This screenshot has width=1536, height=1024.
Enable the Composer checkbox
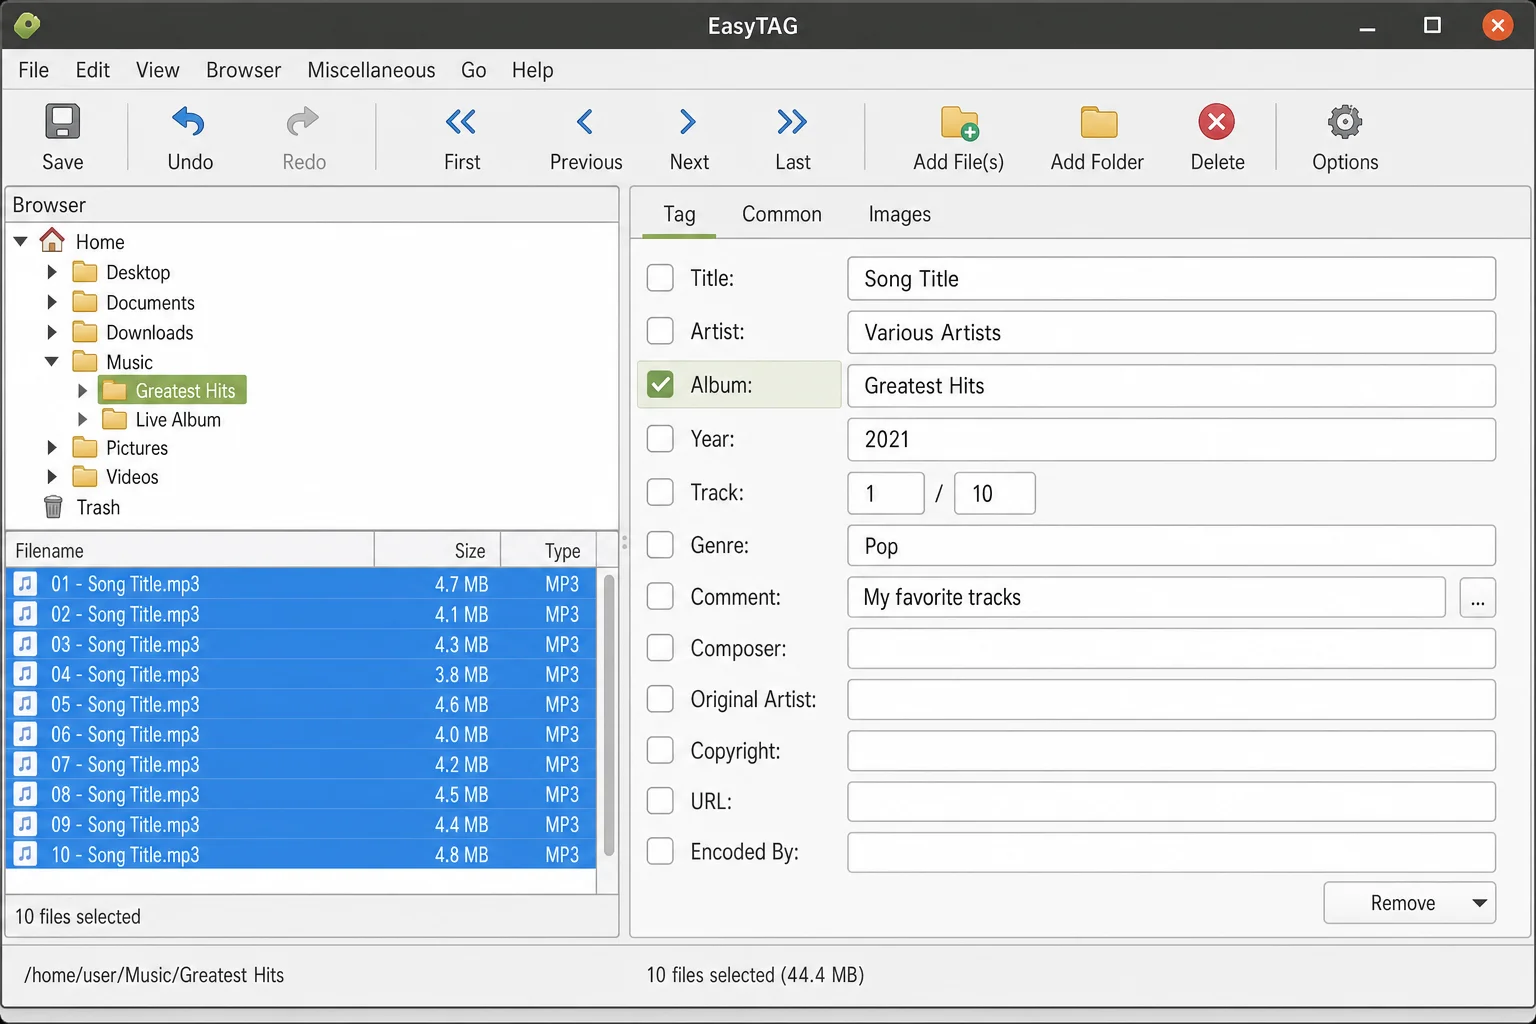tap(660, 647)
